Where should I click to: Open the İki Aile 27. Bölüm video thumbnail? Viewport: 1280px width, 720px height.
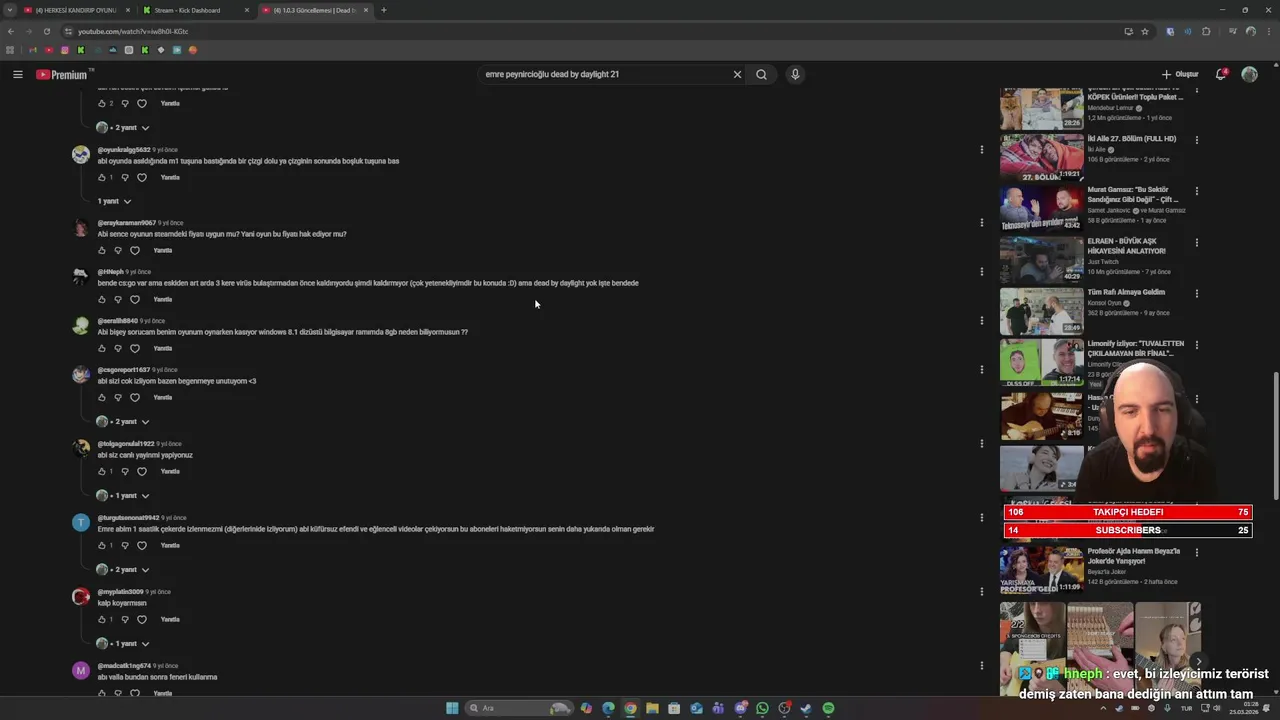[x=1041, y=157]
